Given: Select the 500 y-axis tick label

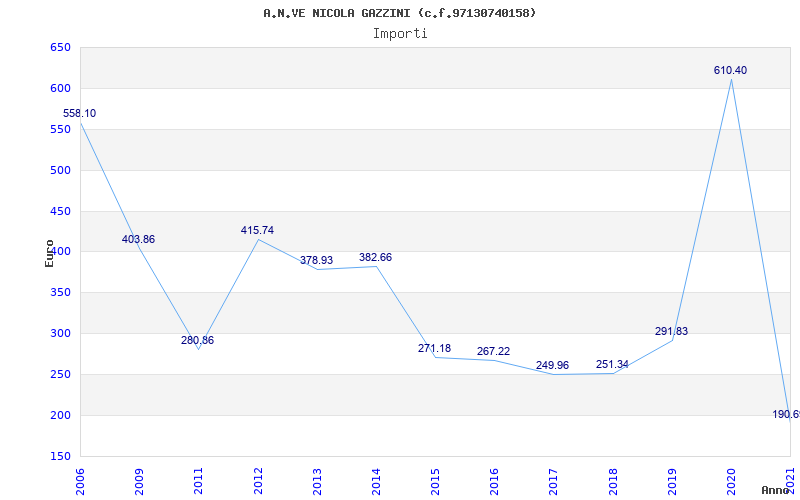Looking at the screenshot, I should point(60,170).
